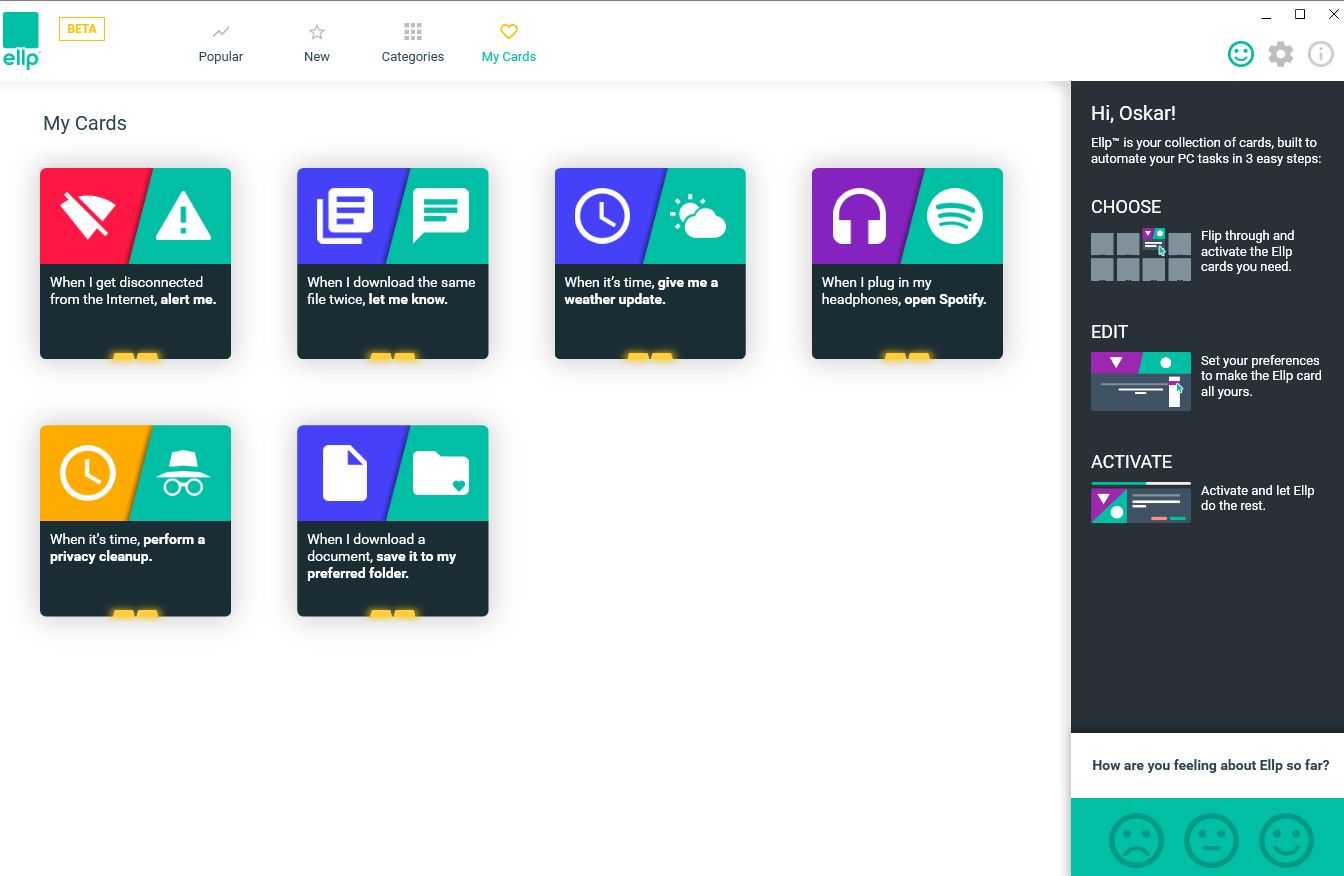Image resolution: width=1344 pixels, height=876 pixels.
Task: Click the warning triangle alert icon
Action: point(183,216)
